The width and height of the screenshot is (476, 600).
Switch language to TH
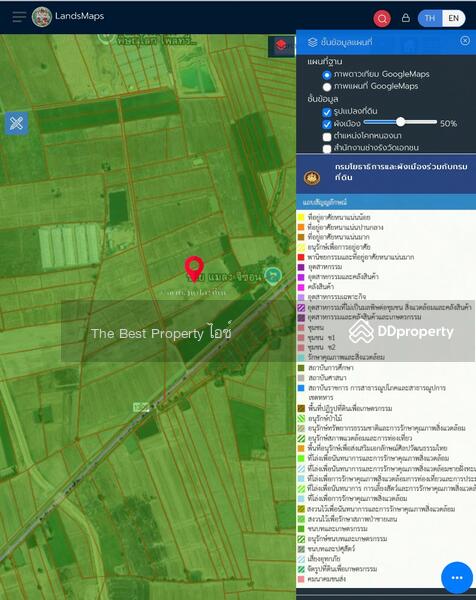[x=430, y=18]
